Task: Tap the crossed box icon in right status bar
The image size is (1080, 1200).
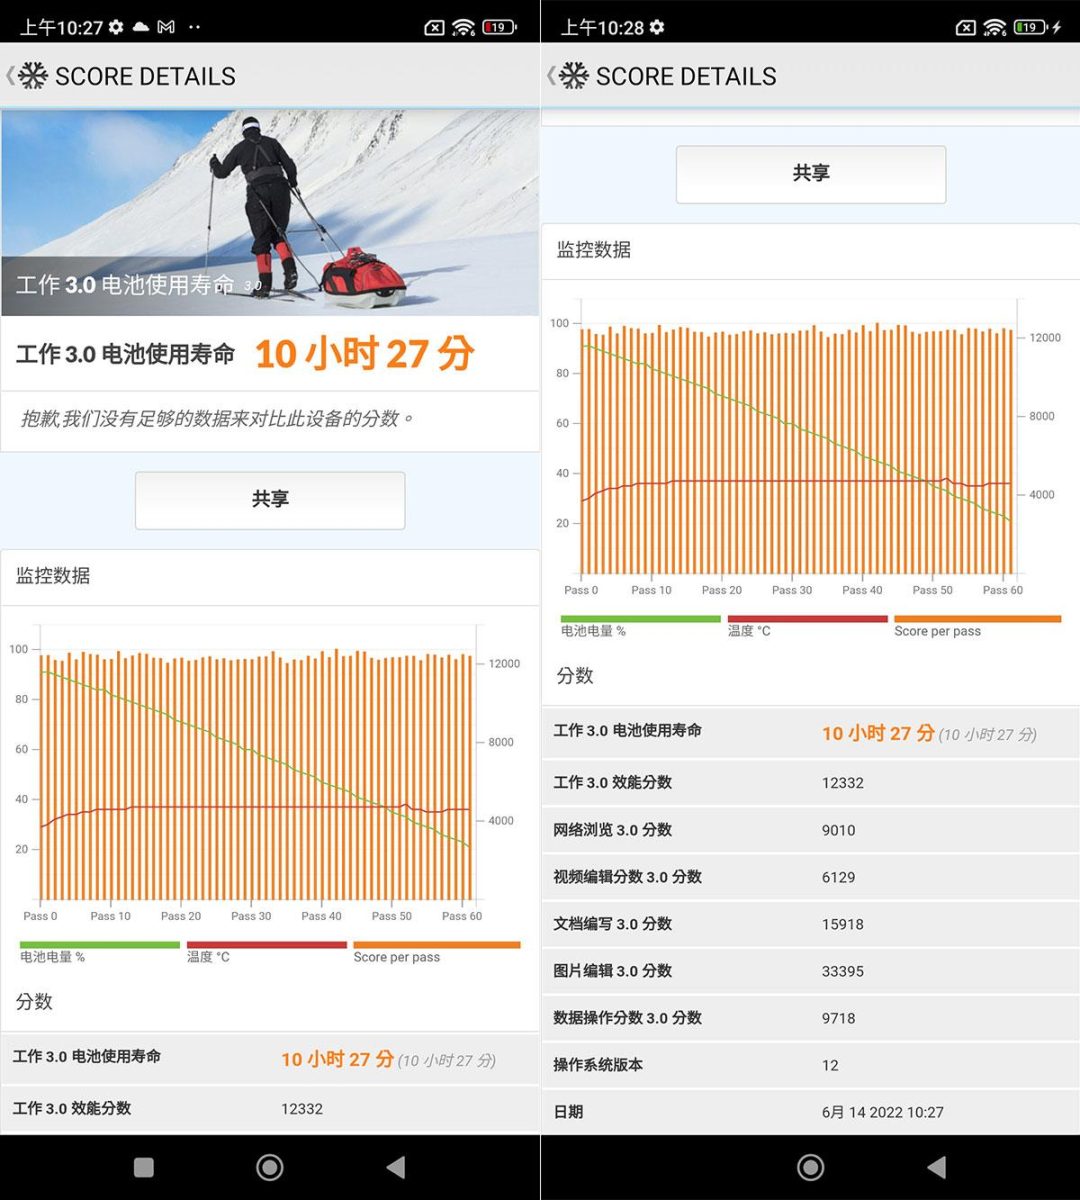Action: coord(965,27)
